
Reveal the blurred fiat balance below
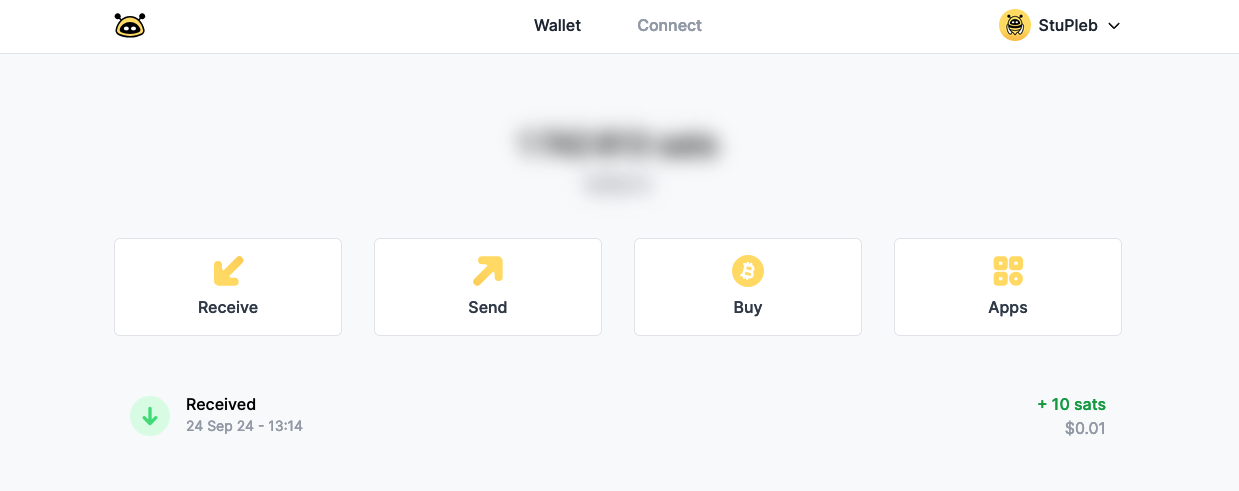(619, 185)
